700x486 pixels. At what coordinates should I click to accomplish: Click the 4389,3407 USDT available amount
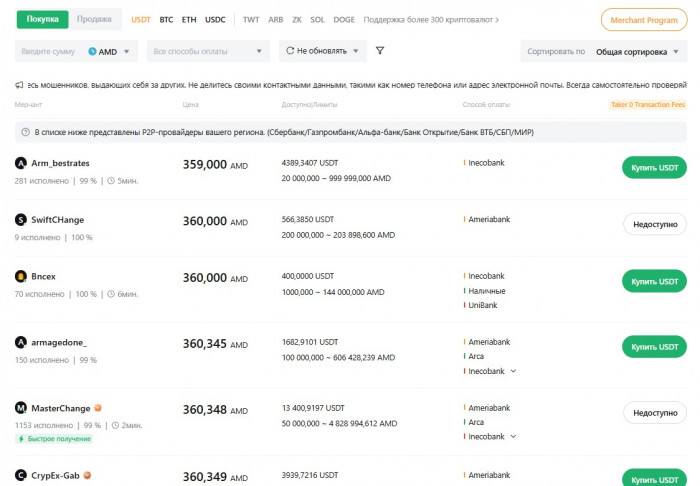[x=310, y=163]
